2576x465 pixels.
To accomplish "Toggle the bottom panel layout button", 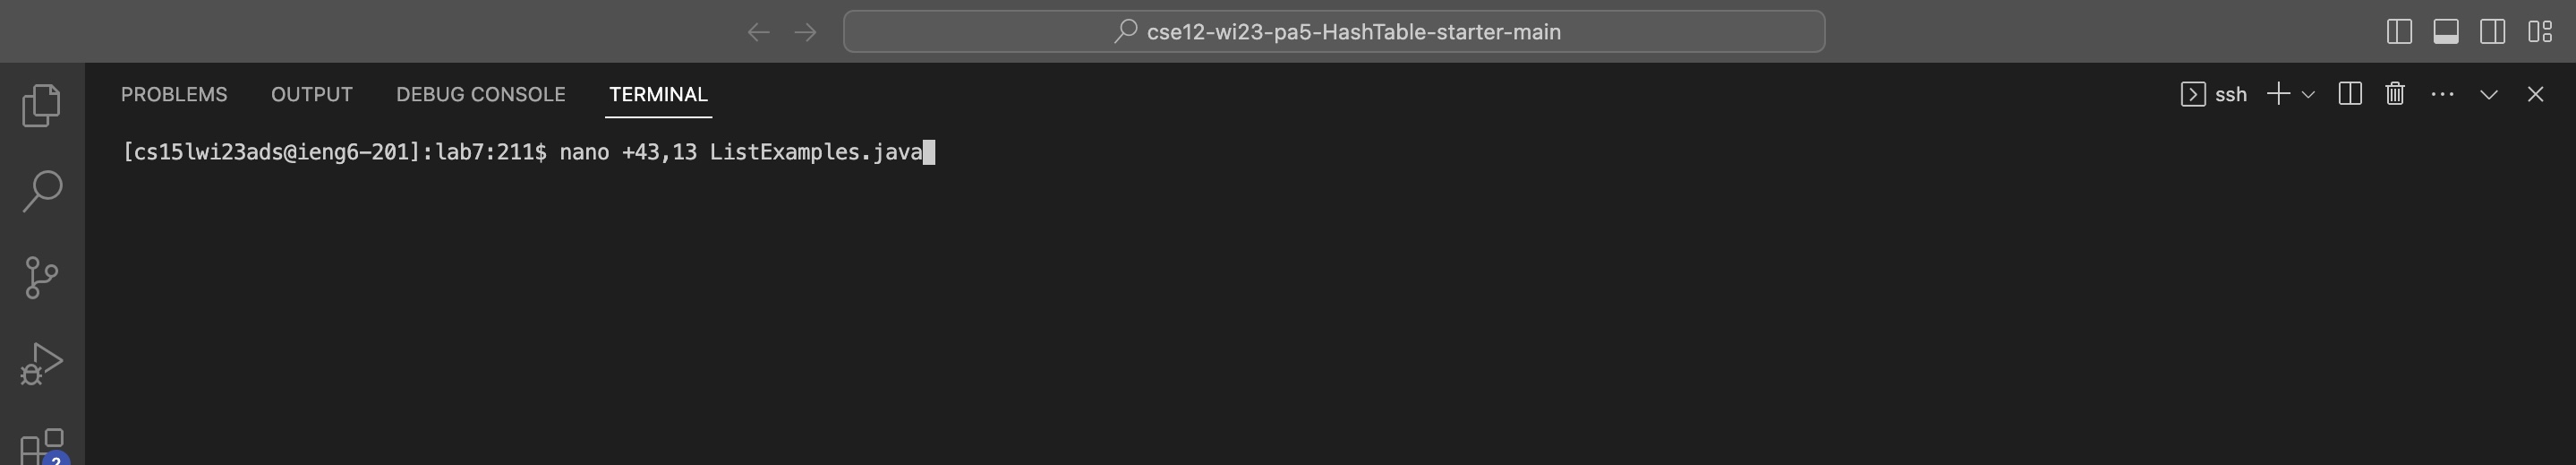I will pos(2446,32).
